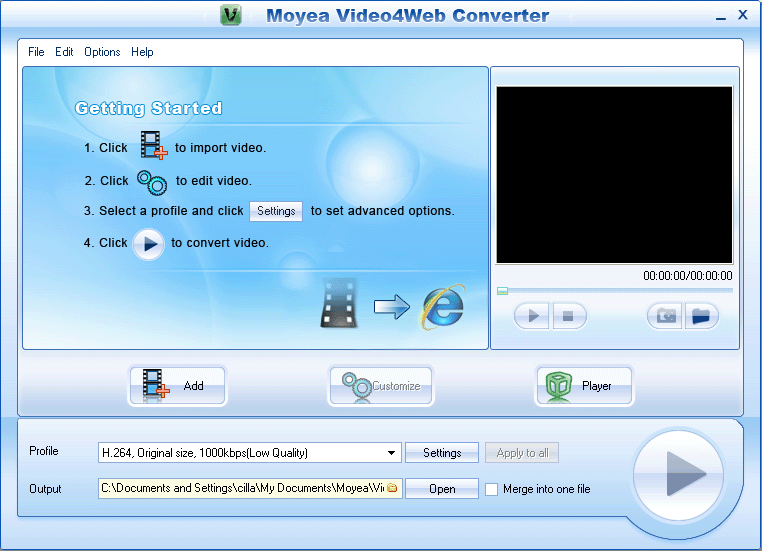Browse output folder via small folder icon
Screen dimensions: 762x551
pos(392,487)
